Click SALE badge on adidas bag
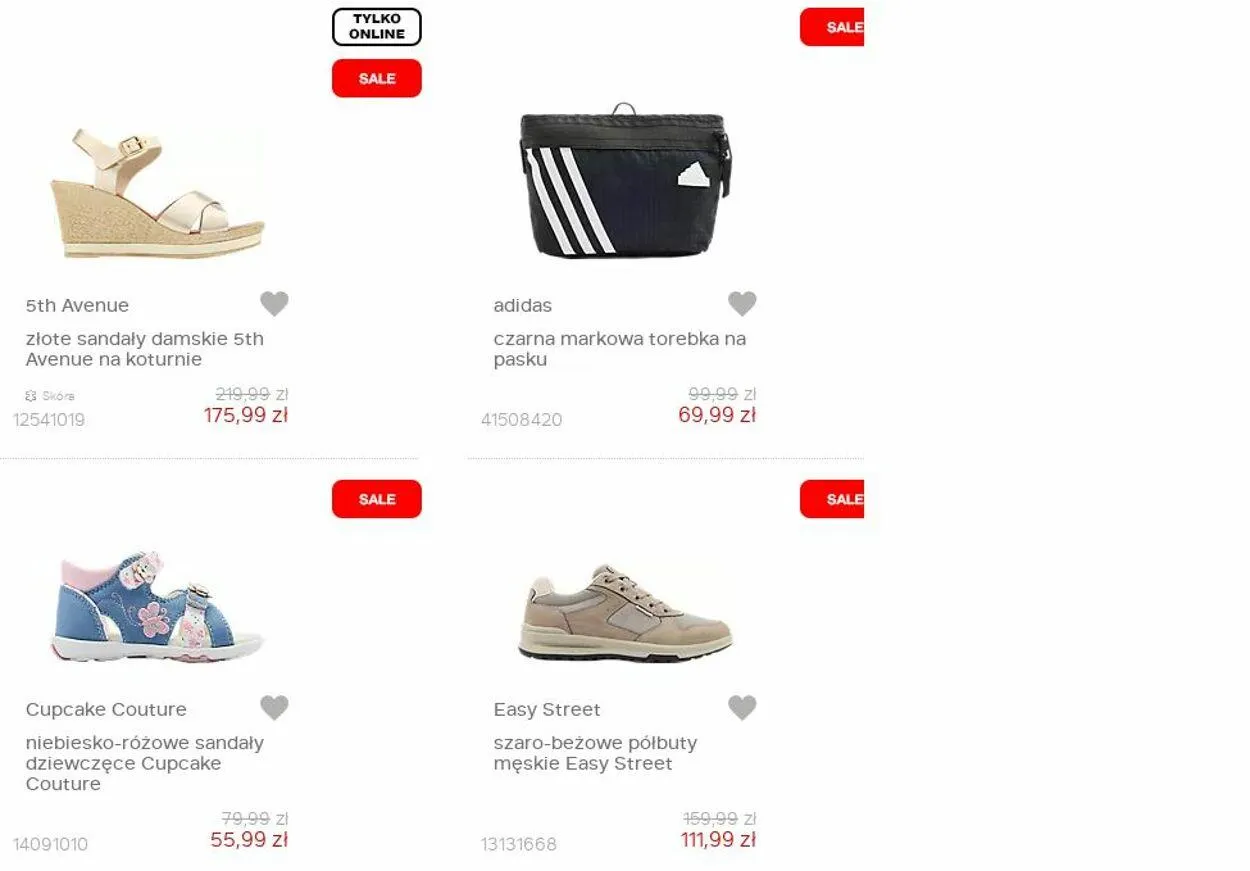1250x871 pixels. [832, 27]
